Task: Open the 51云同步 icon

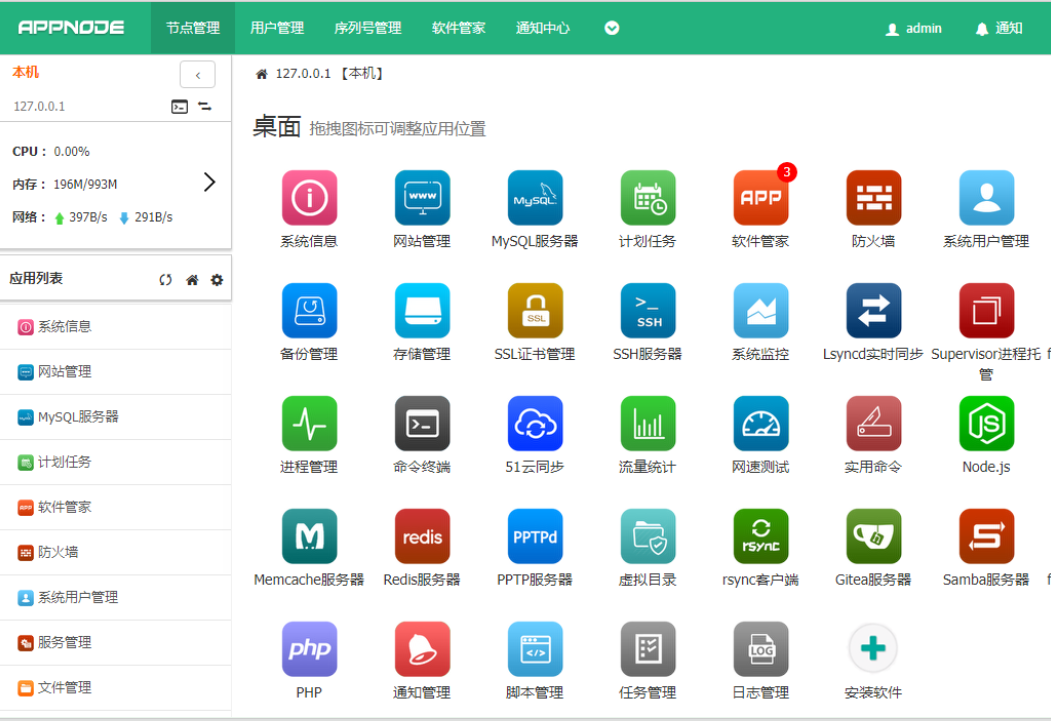Action: [x=535, y=423]
